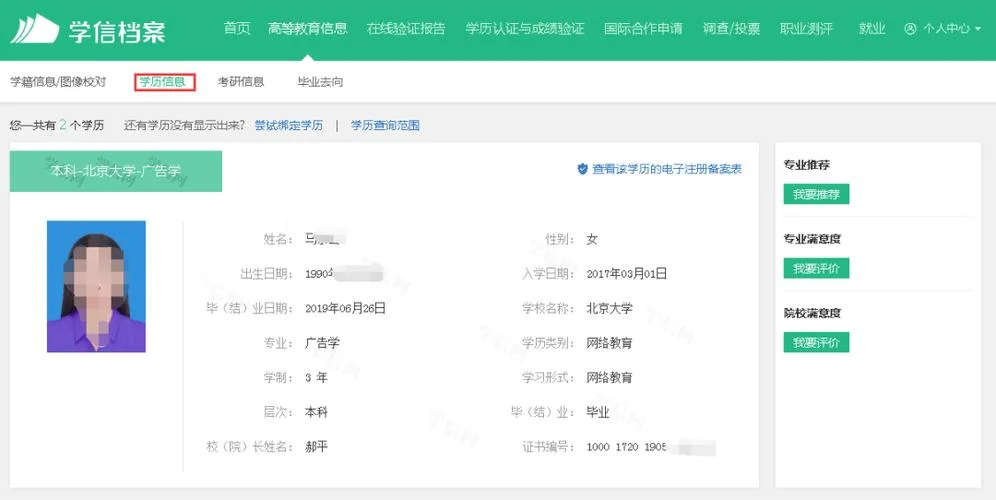This screenshot has height=500, width=996.
Task: Click the 我要推荐 button under 专业推荐
Action: click(x=816, y=194)
